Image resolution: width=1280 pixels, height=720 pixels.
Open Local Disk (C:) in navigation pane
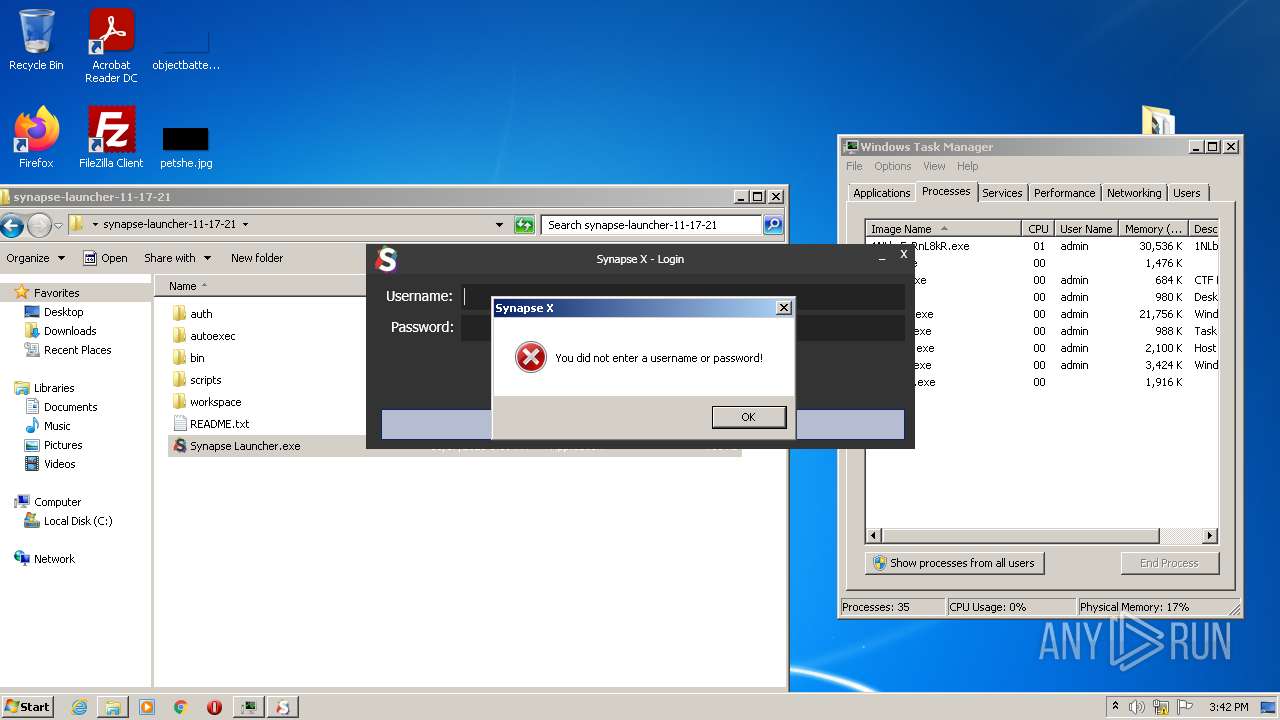[x=77, y=521]
